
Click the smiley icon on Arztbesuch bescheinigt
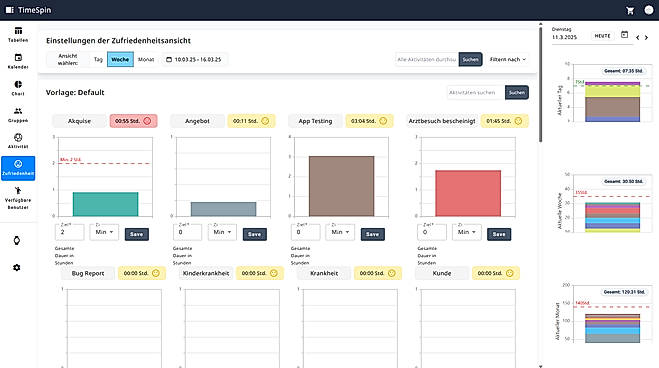(518, 121)
